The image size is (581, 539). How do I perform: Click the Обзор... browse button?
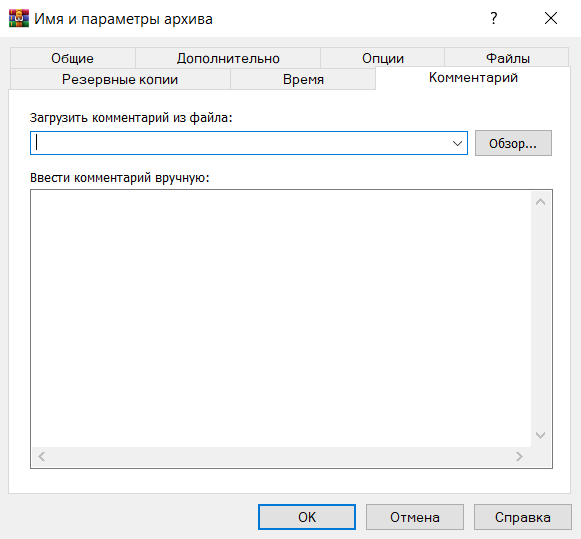[513, 143]
